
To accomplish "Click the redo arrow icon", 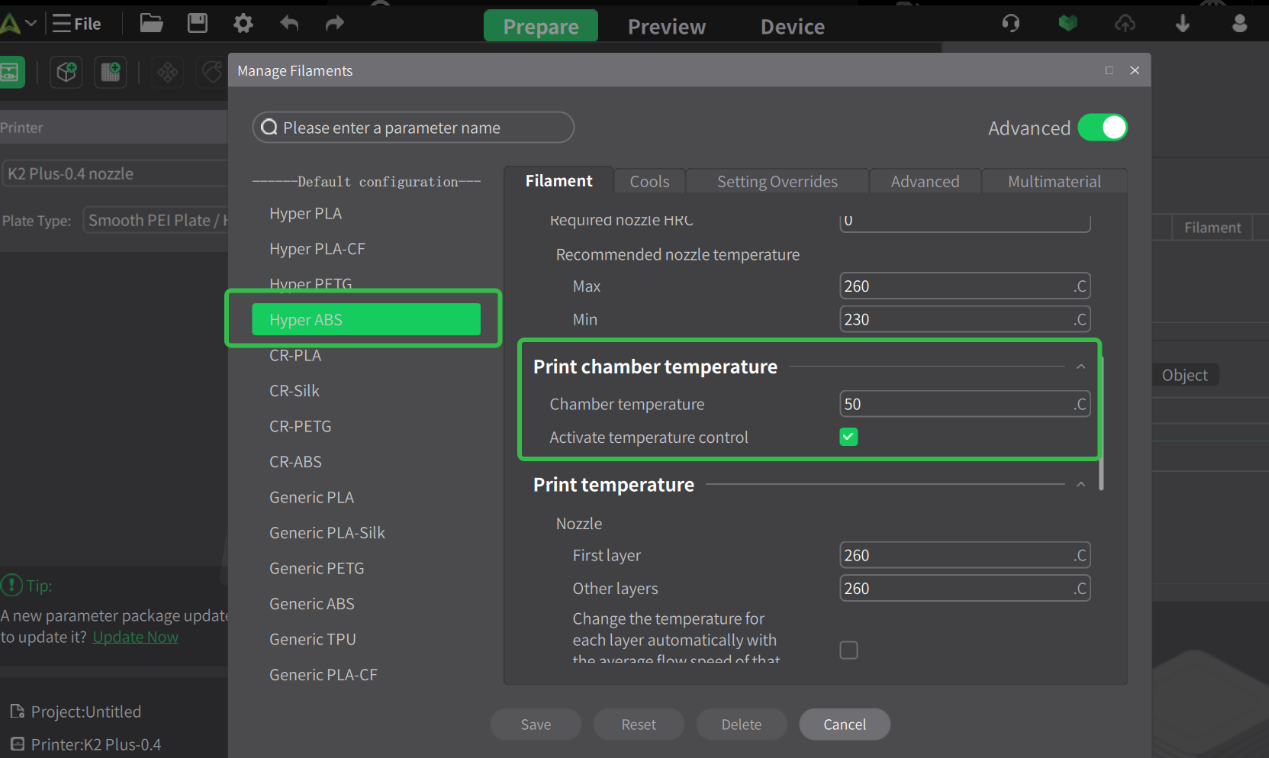I will [335, 23].
